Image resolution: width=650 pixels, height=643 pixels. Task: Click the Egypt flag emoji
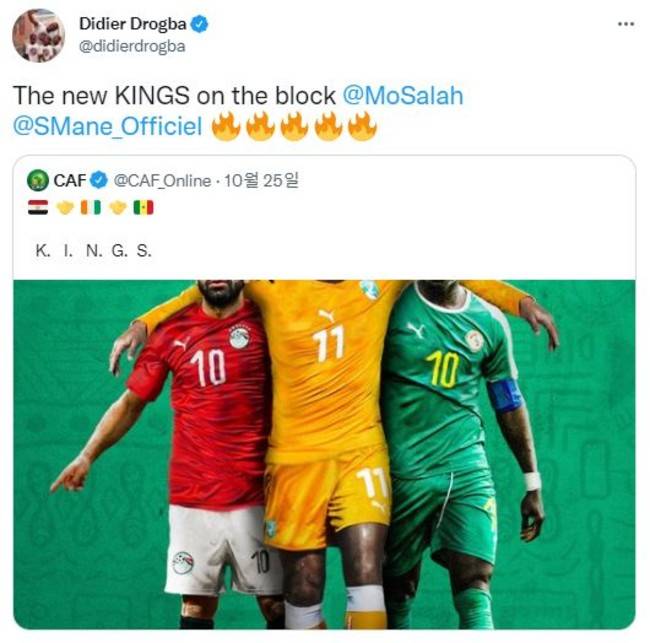(38, 207)
